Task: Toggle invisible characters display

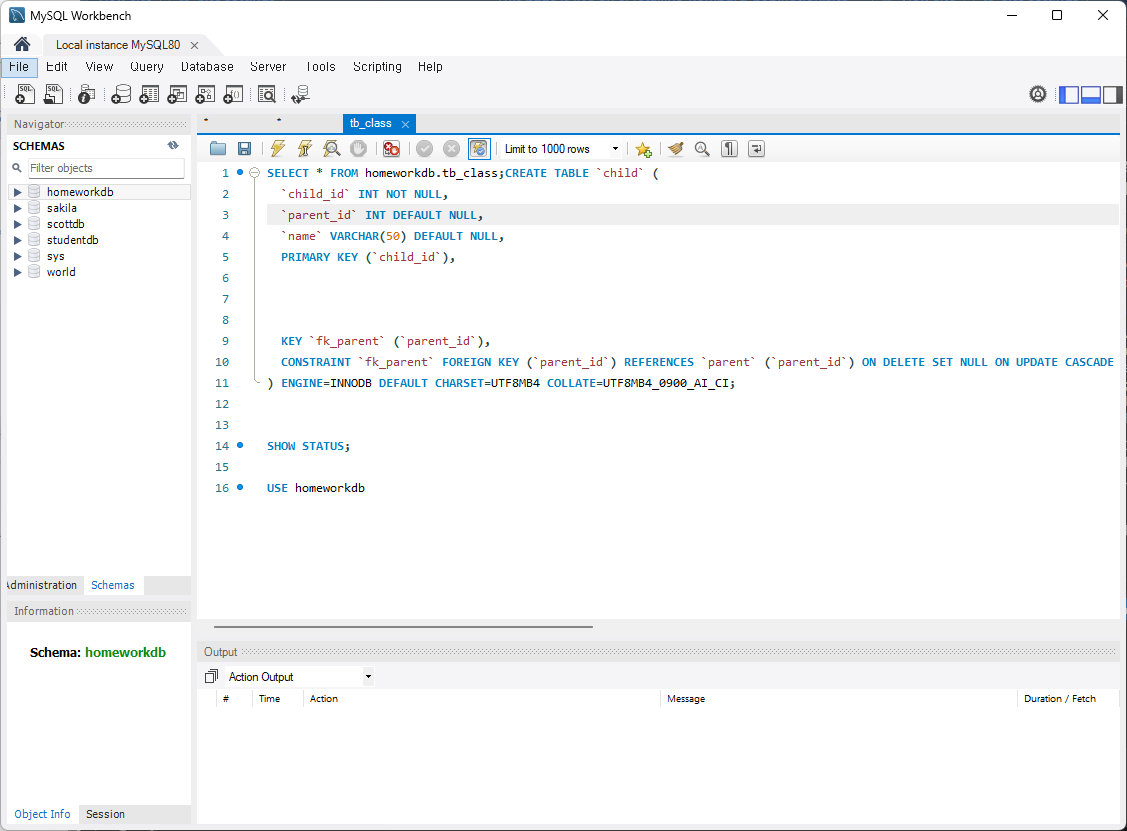Action: click(x=730, y=149)
